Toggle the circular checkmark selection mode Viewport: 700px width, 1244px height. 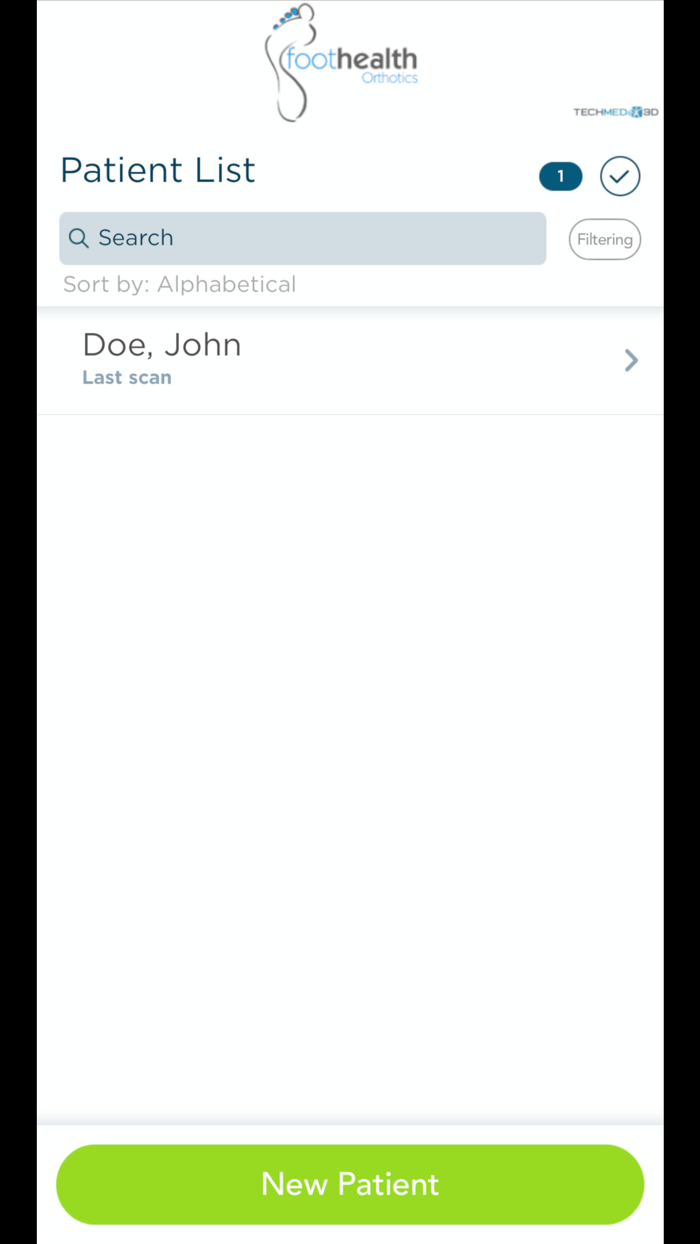(x=620, y=177)
